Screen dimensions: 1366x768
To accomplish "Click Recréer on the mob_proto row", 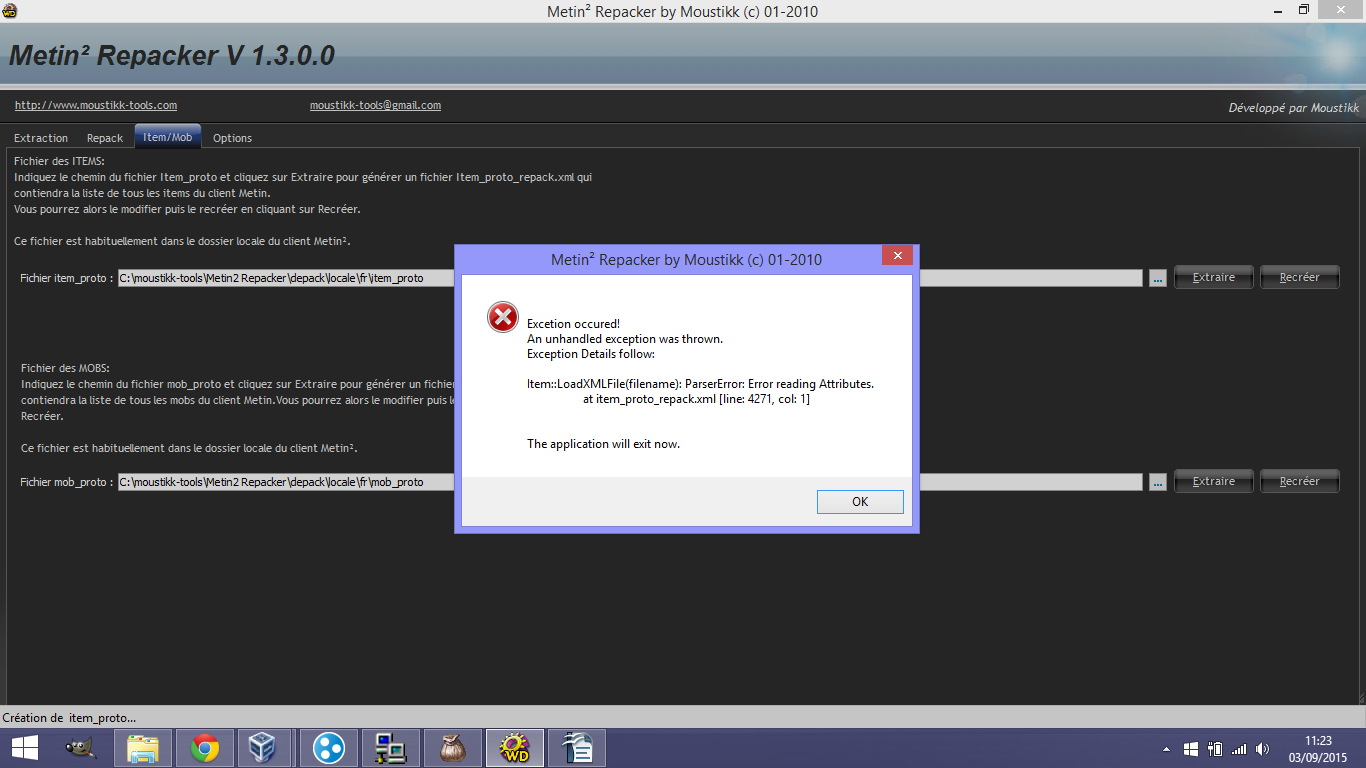I will pos(1299,482).
